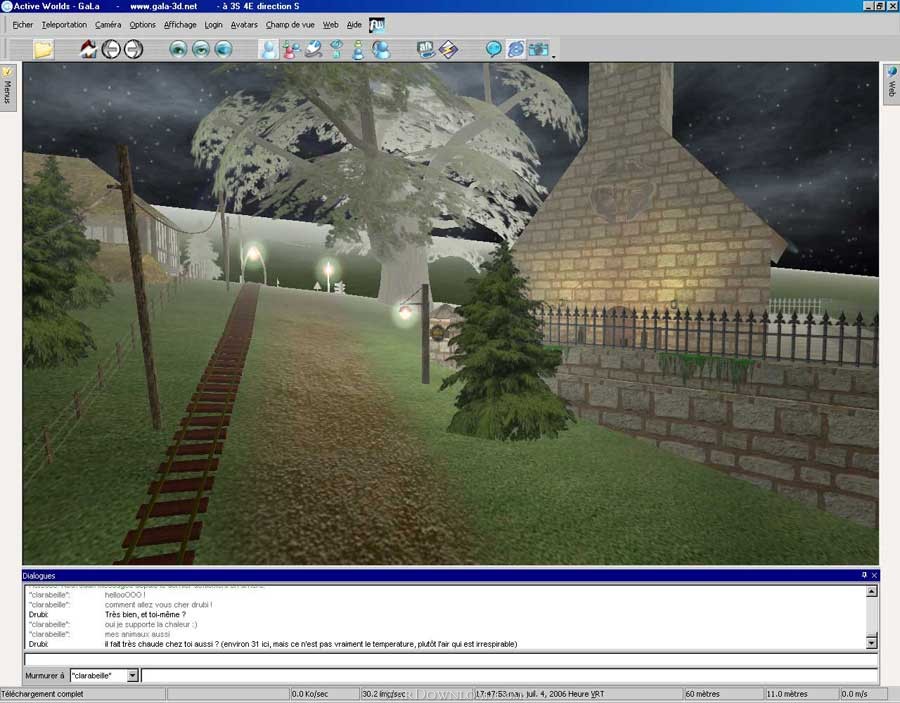
Task: Click the AFK toolbar icon
Action: click(x=427, y=49)
